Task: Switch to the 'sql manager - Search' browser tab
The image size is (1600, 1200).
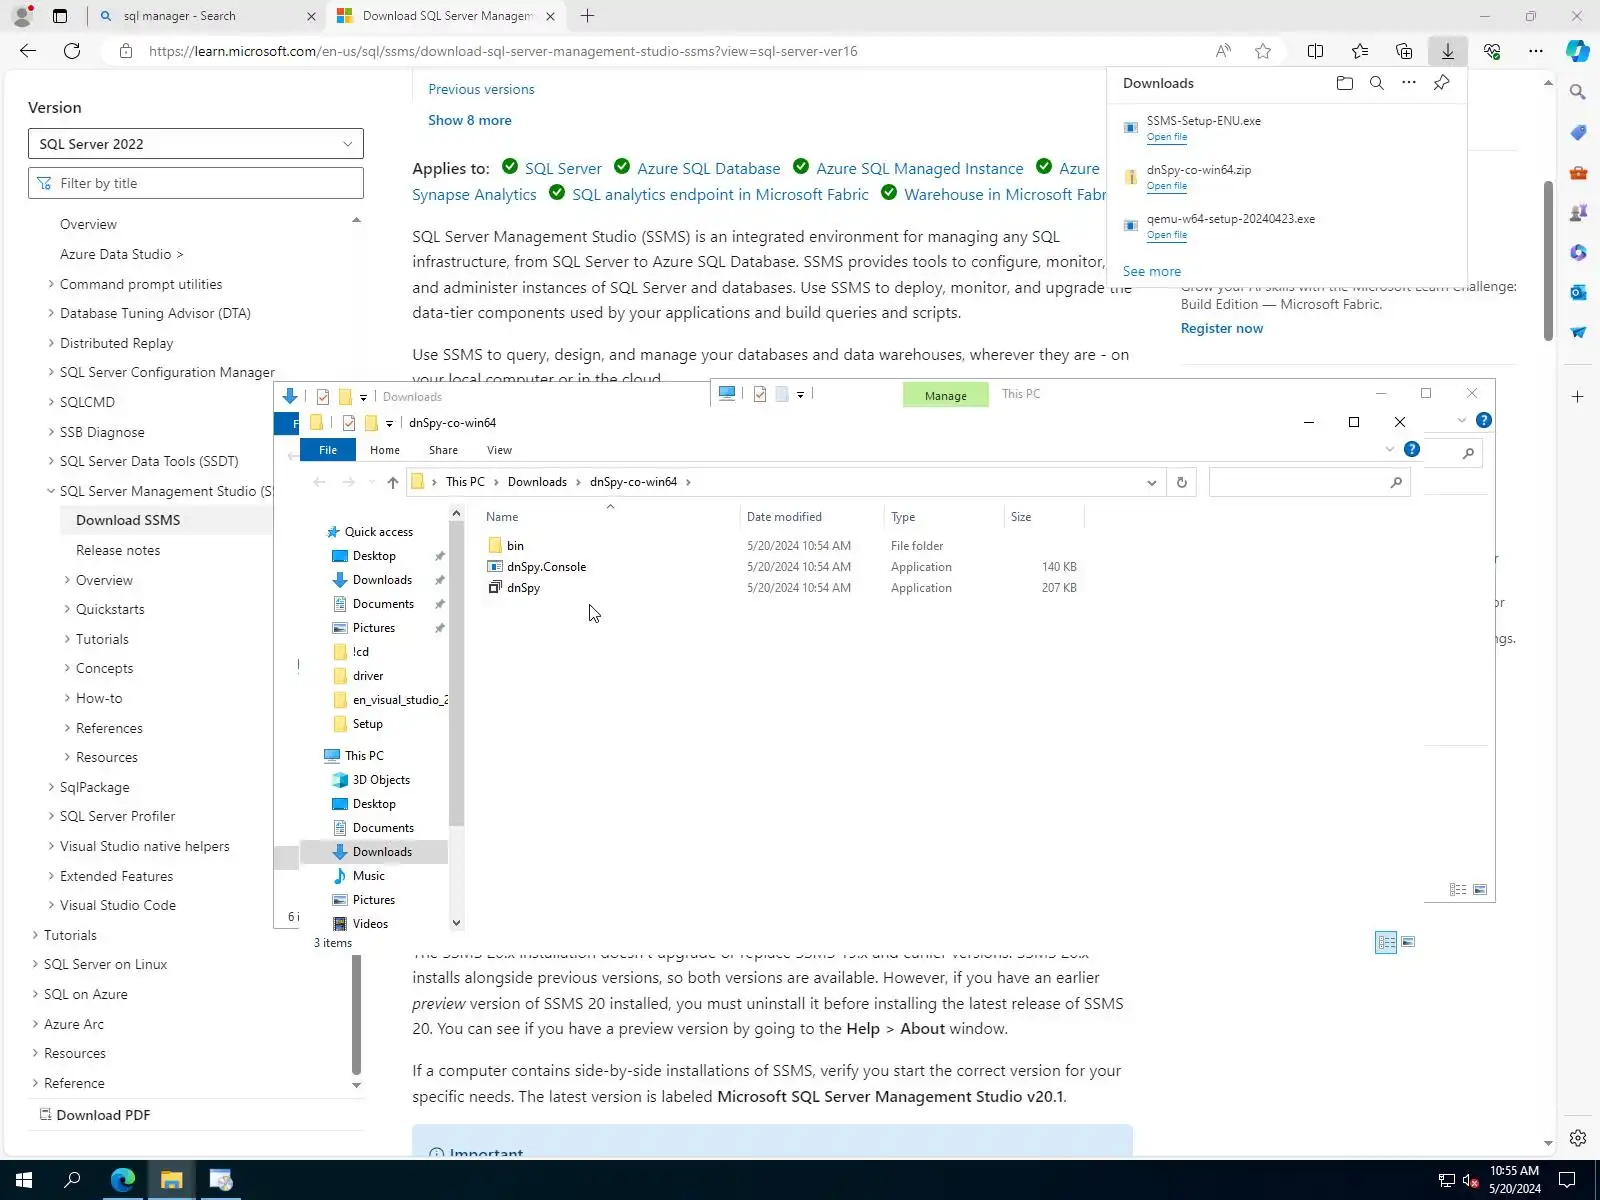Action: pos(208,16)
